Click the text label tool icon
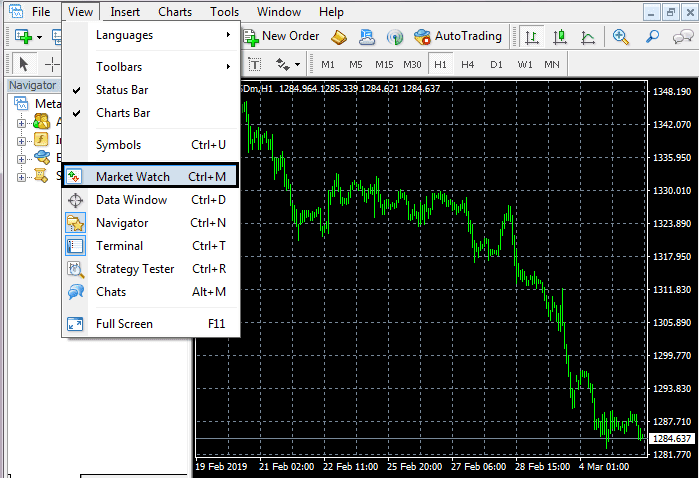Viewport: 699px width, 478px height. (254, 64)
